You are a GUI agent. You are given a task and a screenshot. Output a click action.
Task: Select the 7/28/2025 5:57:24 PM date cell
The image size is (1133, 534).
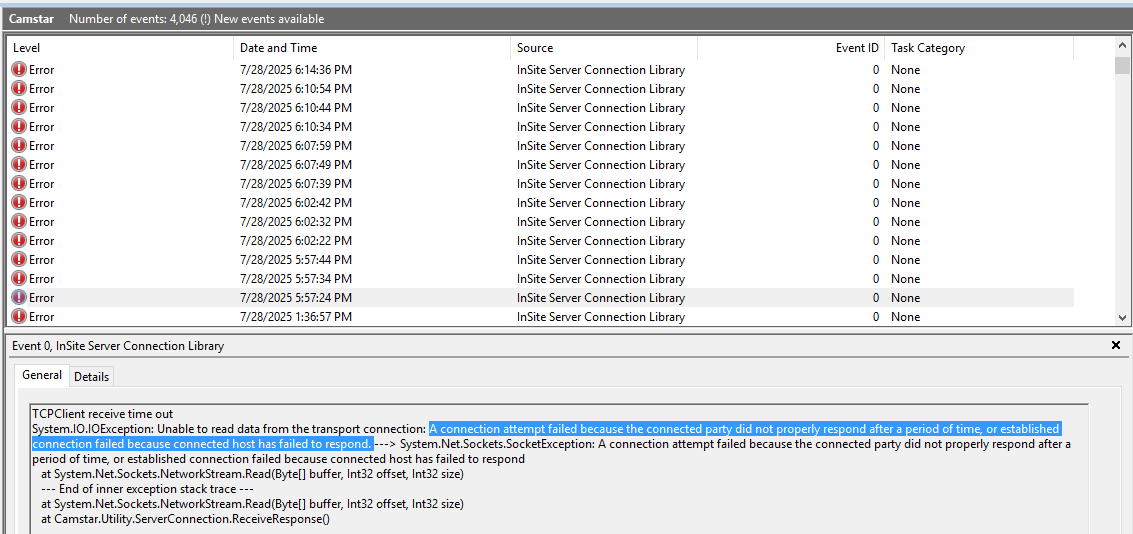click(x=296, y=297)
